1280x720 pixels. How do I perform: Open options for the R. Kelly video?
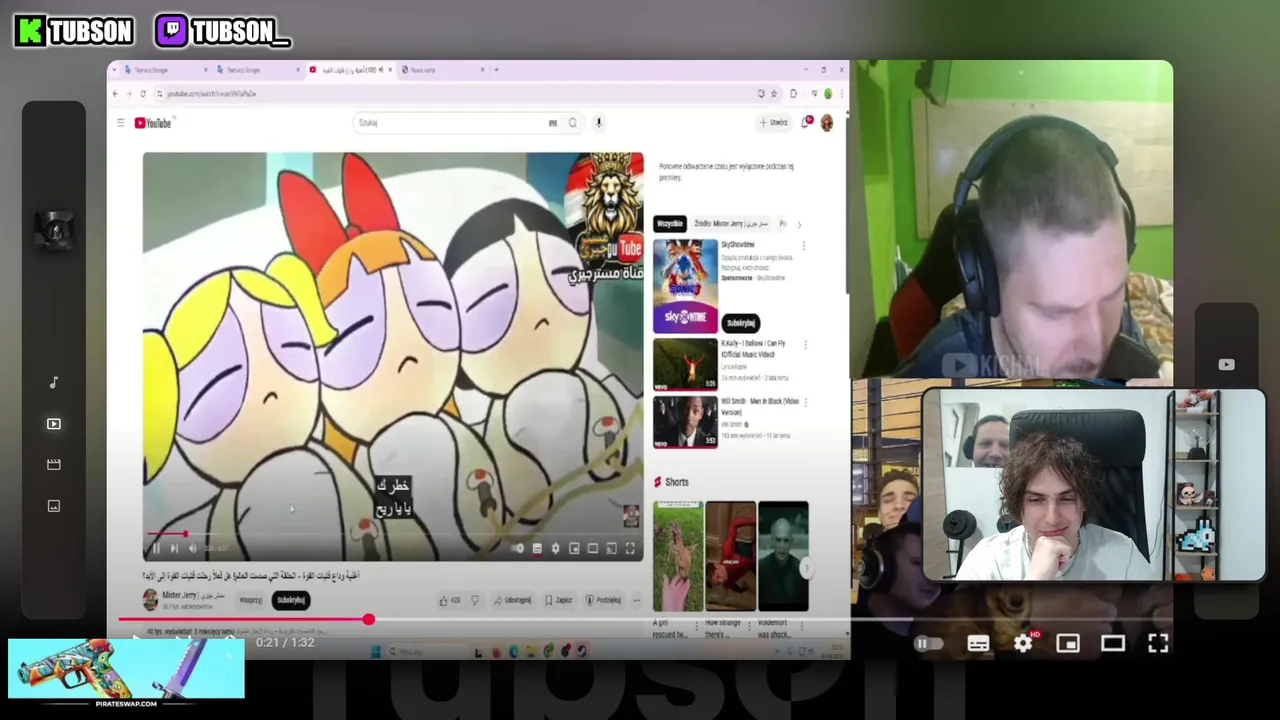pos(805,345)
